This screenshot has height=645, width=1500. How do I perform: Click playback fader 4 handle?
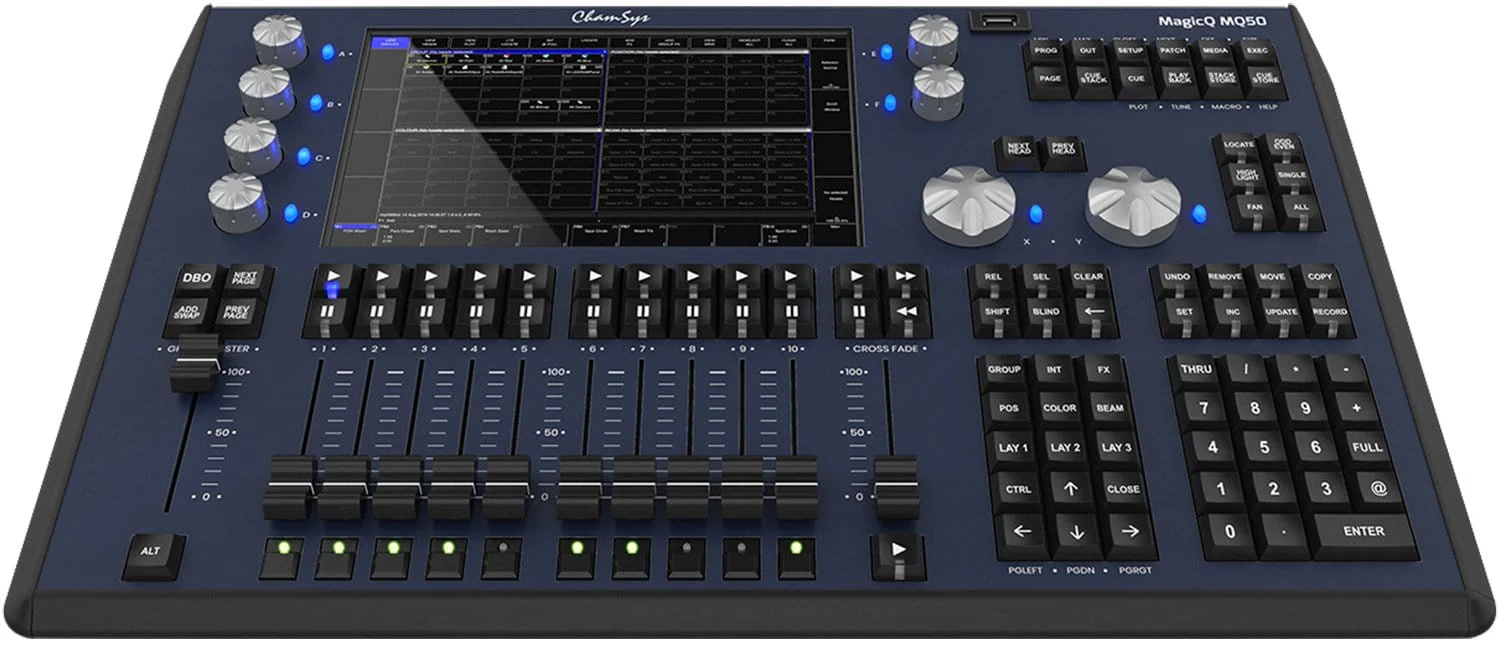(452, 487)
